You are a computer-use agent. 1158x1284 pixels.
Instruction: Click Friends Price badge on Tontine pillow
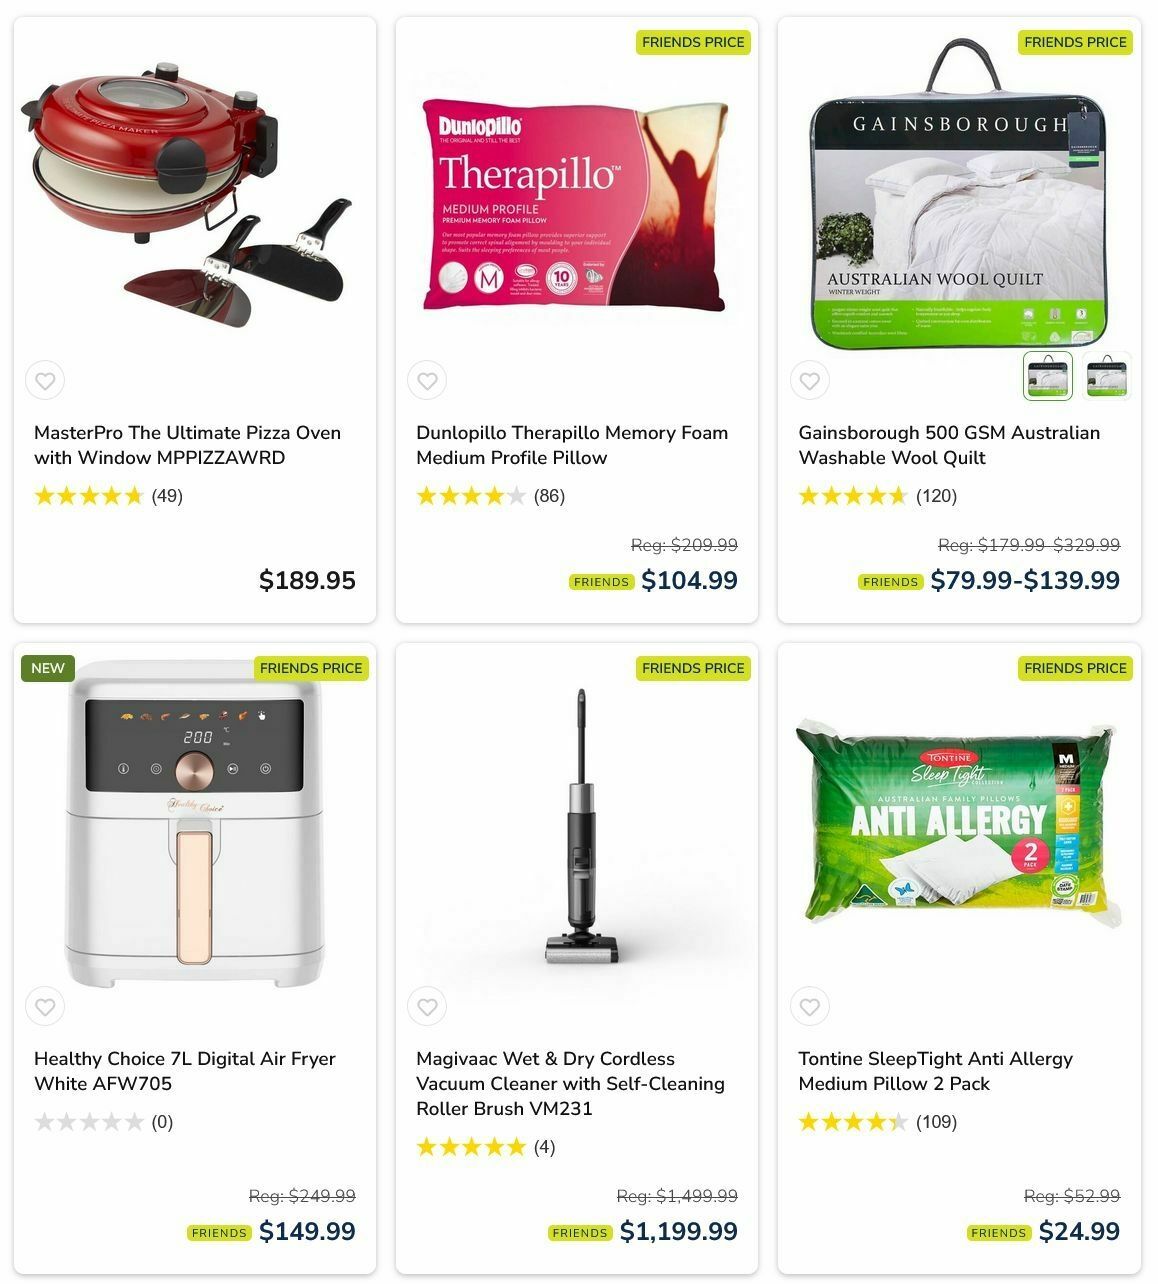pos(1075,668)
